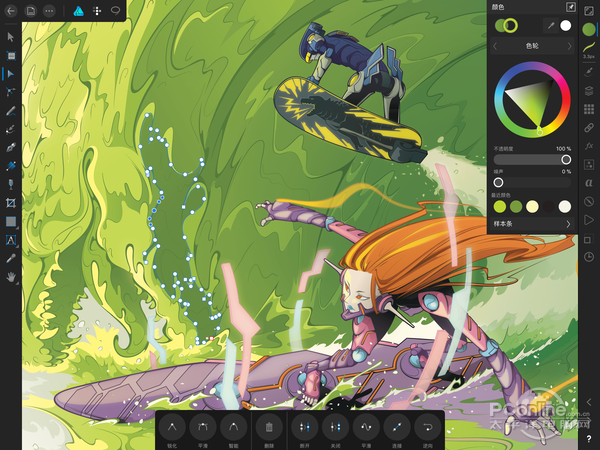Select the Artboard tool
The height and width of the screenshot is (450, 600).
tap(11, 55)
